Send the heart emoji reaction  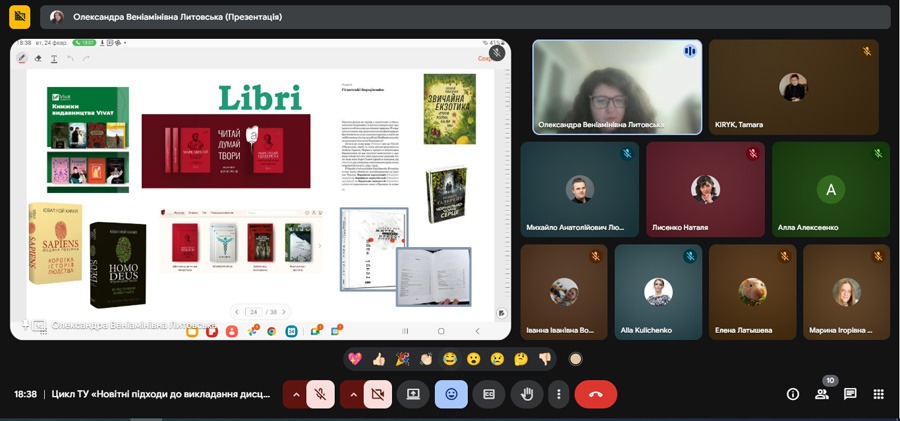pos(354,359)
